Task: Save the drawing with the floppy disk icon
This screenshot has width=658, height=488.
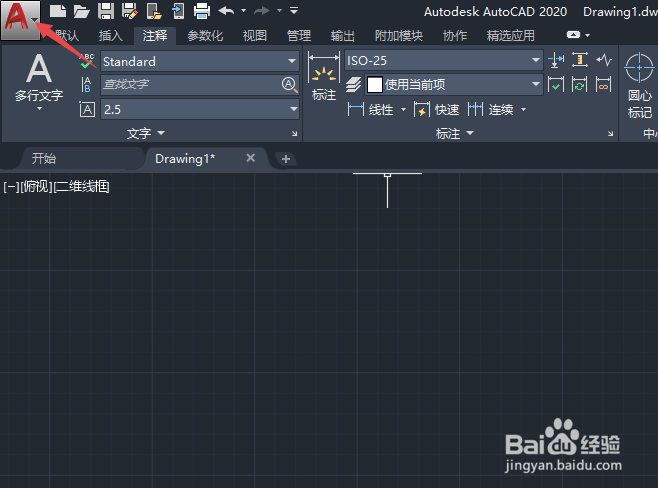Action: (x=106, y=11)
